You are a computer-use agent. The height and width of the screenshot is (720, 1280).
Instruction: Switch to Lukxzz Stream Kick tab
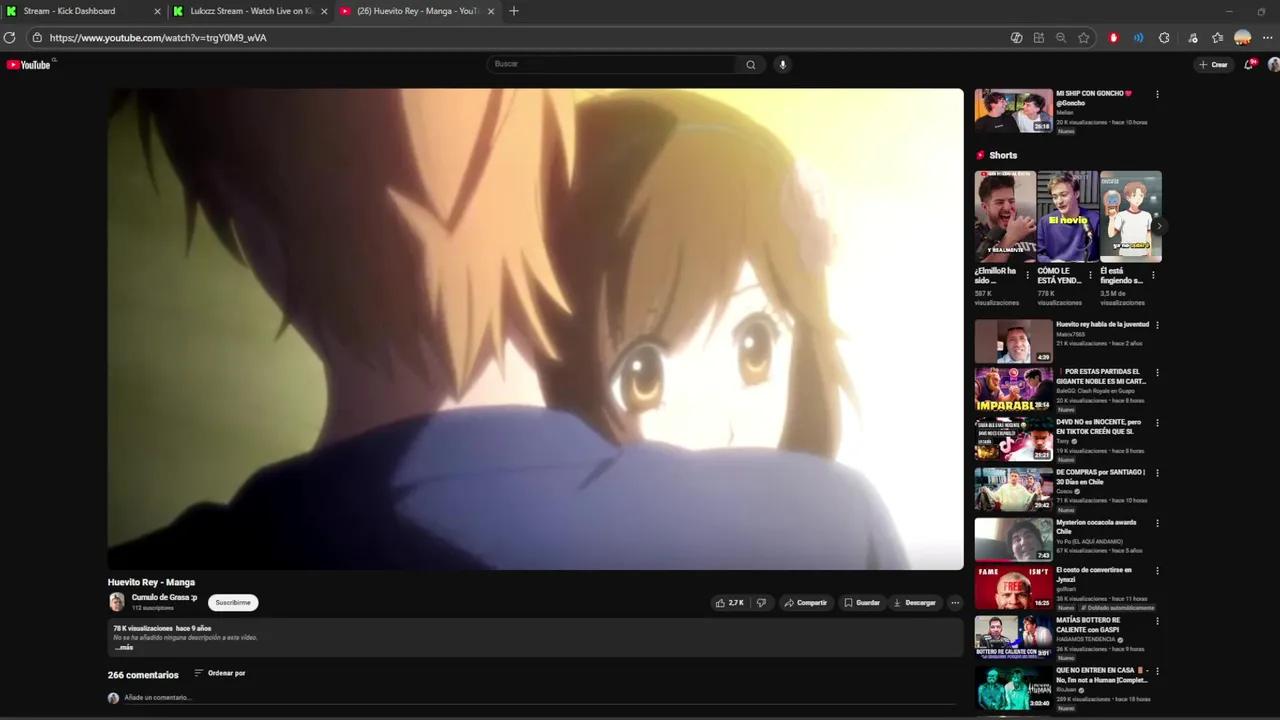tap(251, 11)
